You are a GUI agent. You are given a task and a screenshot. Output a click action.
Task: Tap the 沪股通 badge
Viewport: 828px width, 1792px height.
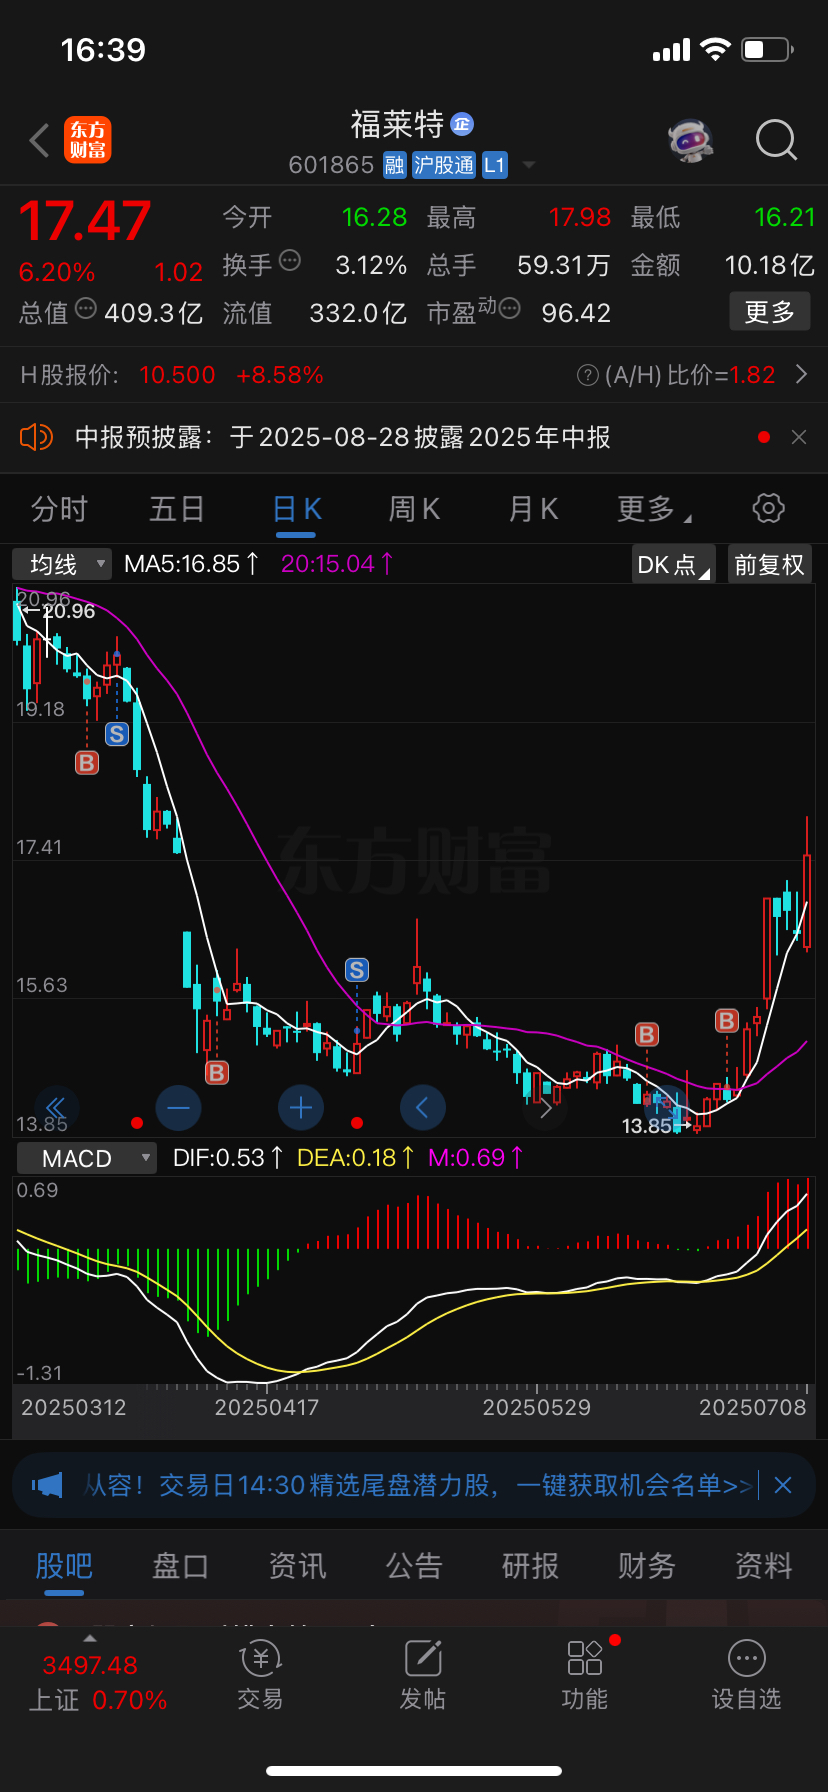click(x=444, y=165)
